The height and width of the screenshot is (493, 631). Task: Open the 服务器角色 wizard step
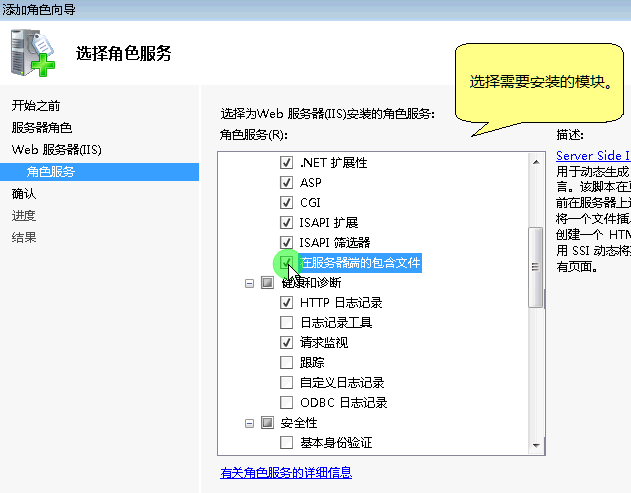[x=42, y=128]
